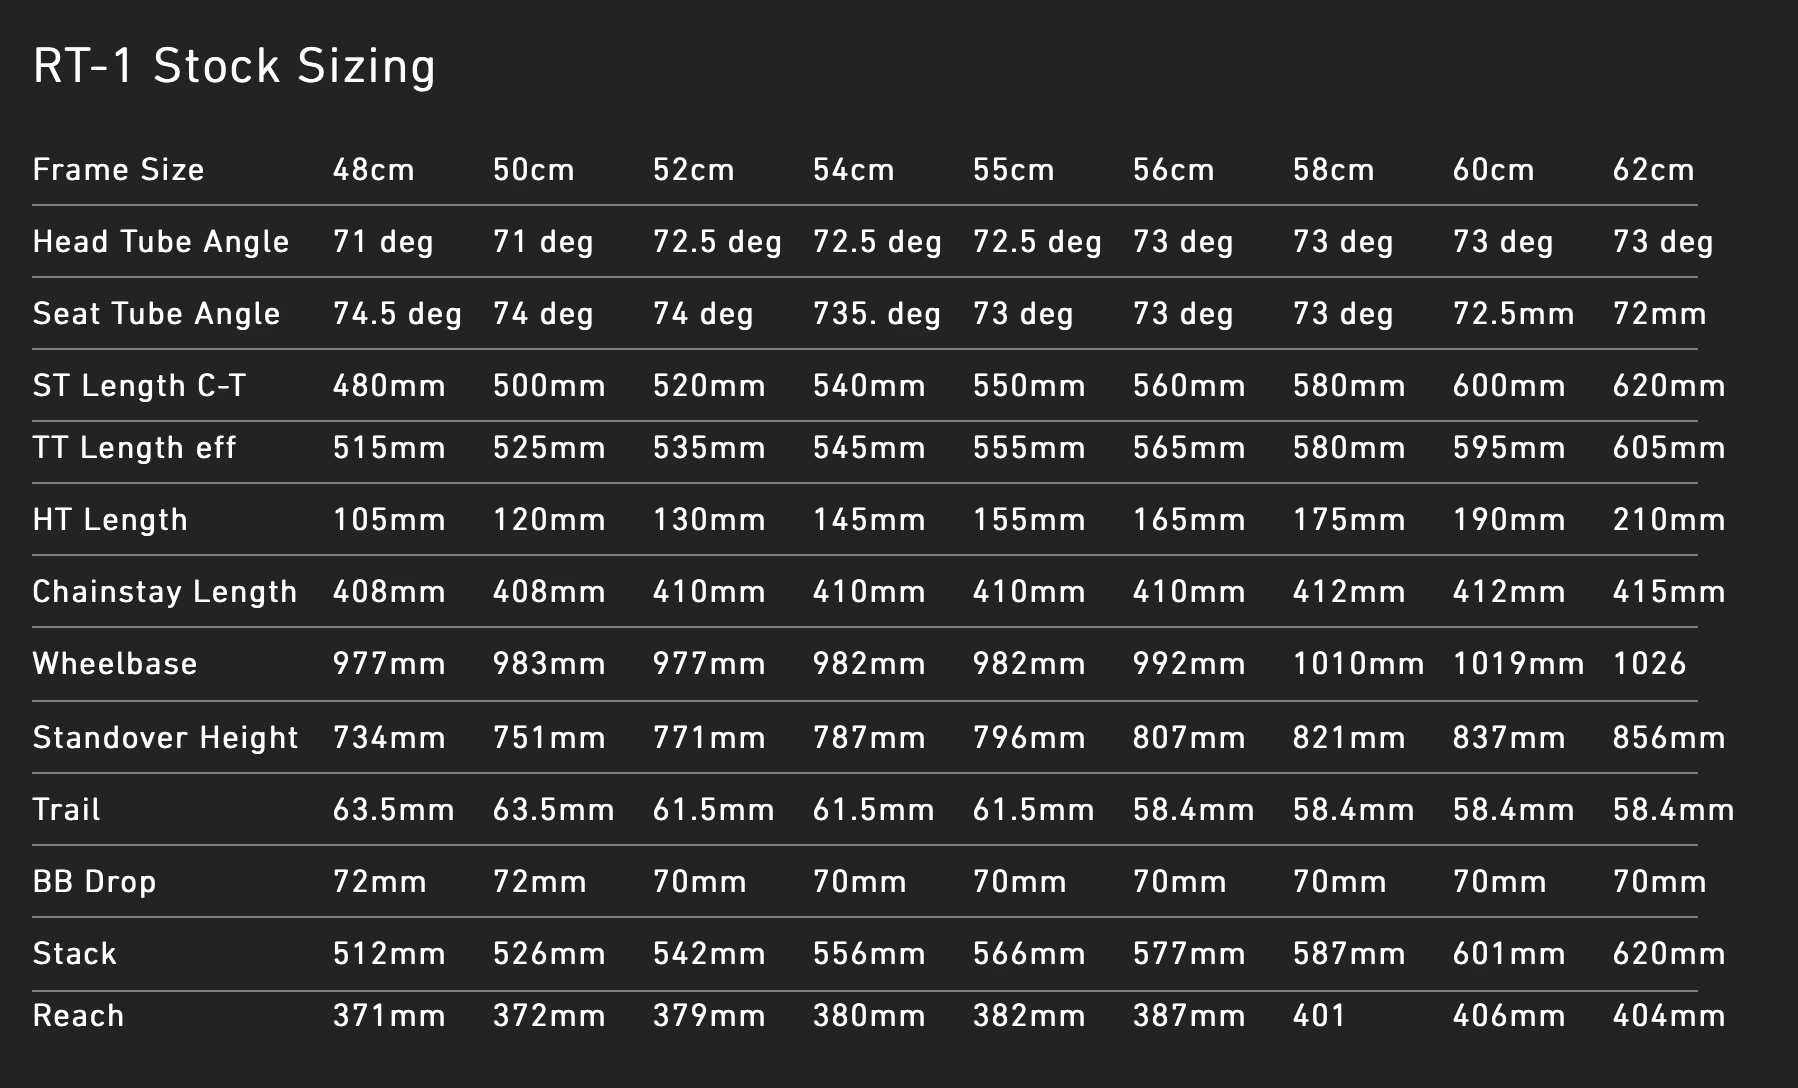Select the 401 Reach value

click(x=1318, y=1016)
